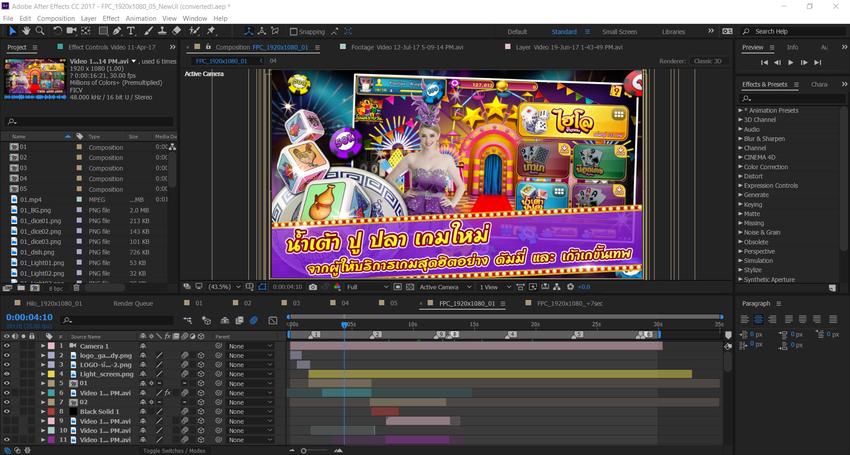Switch to the FPC_1920x1080_+7sec timeline tab
The height and width of the screenshot is (455, 850).
569,304
